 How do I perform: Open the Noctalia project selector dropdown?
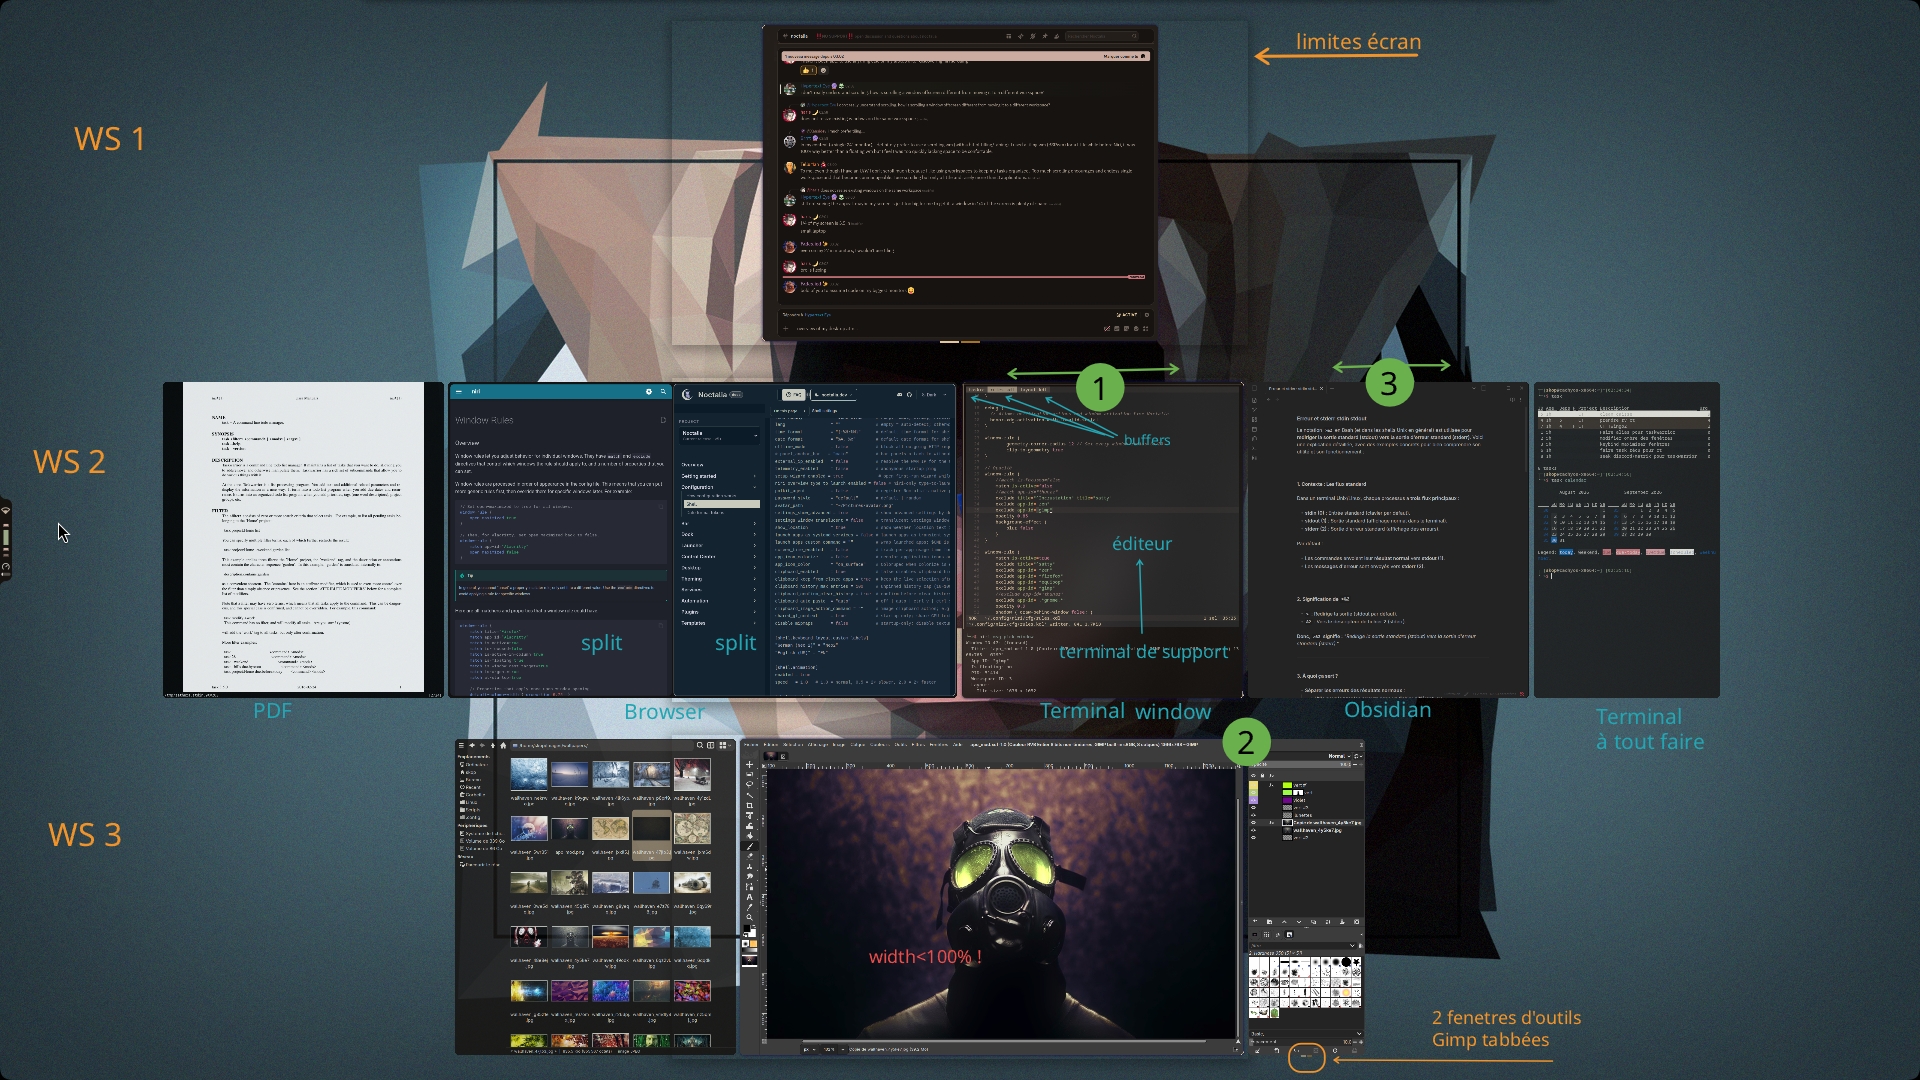tap(719, 435)
